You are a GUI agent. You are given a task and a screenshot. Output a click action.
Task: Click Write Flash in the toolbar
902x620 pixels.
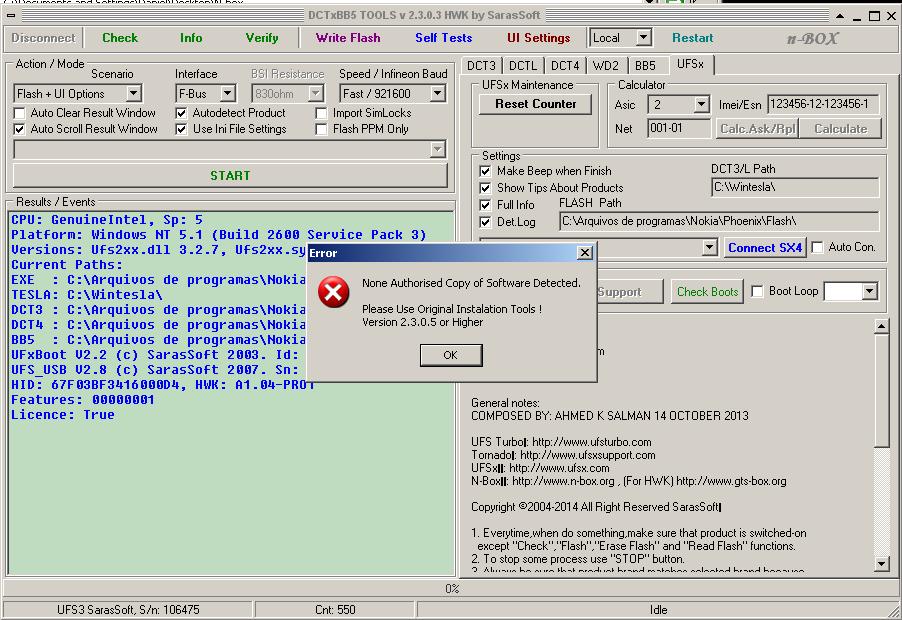tap(348, 38)
